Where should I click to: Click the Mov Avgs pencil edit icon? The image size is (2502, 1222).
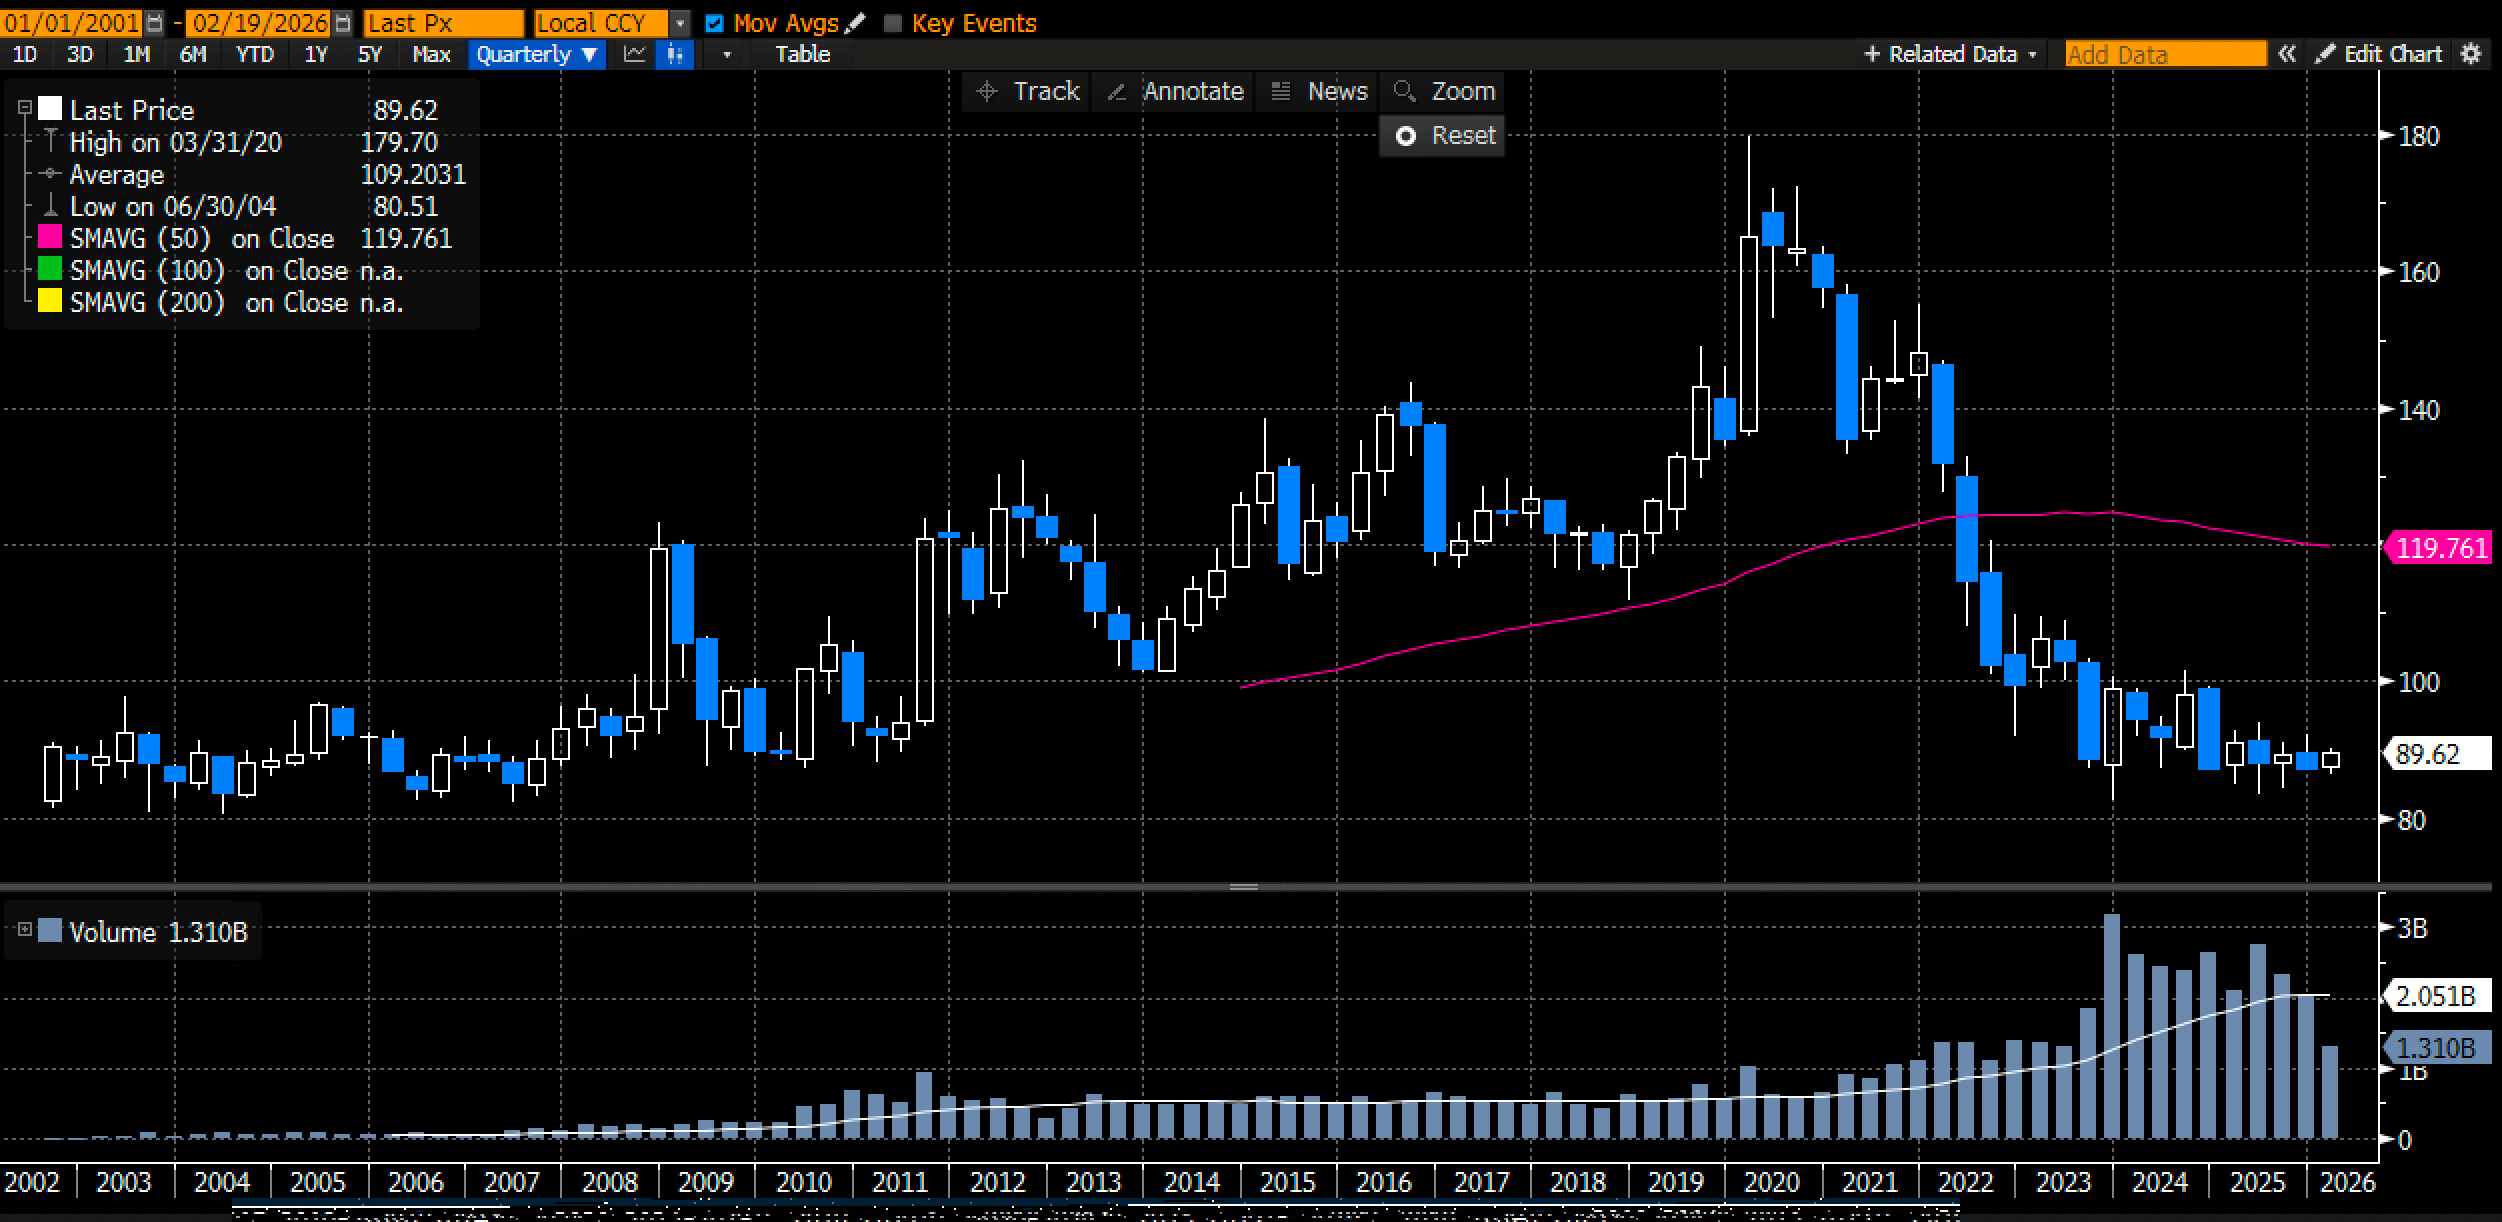855,23
